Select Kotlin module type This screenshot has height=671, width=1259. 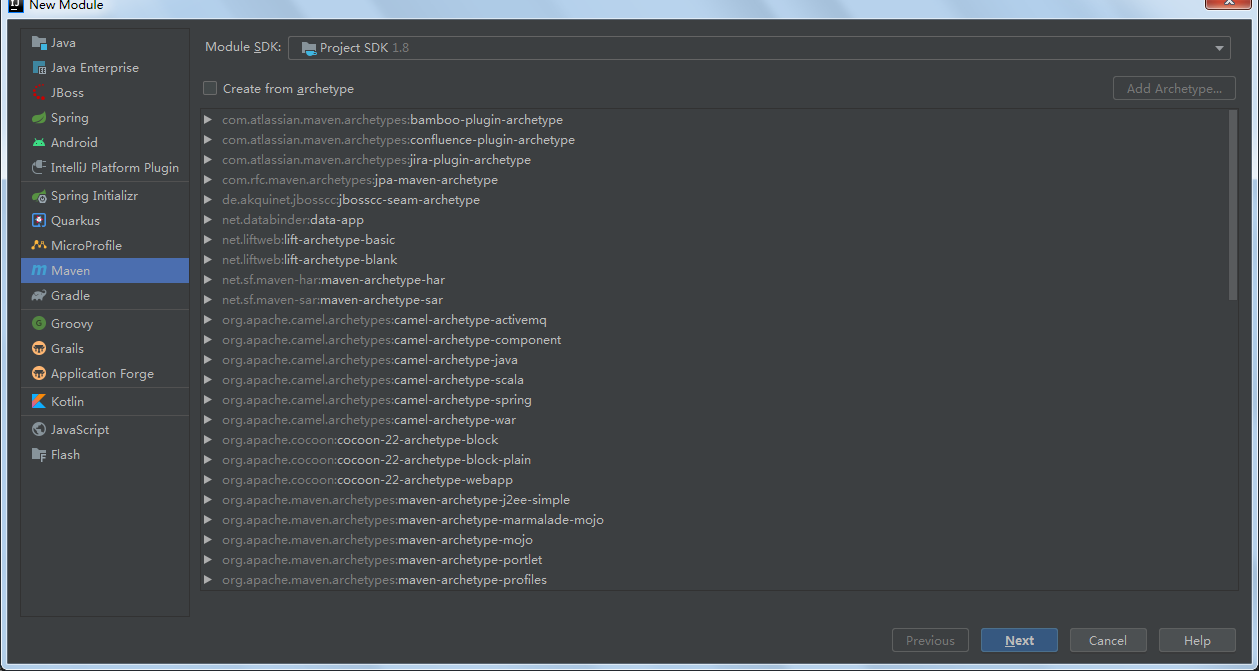(105, 402)
